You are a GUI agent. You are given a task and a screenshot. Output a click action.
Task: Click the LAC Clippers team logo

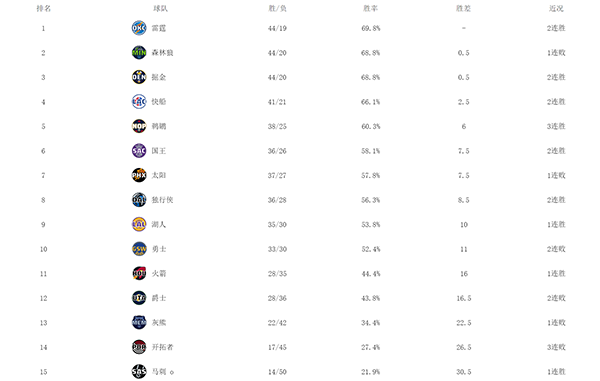tap(139, 102)
